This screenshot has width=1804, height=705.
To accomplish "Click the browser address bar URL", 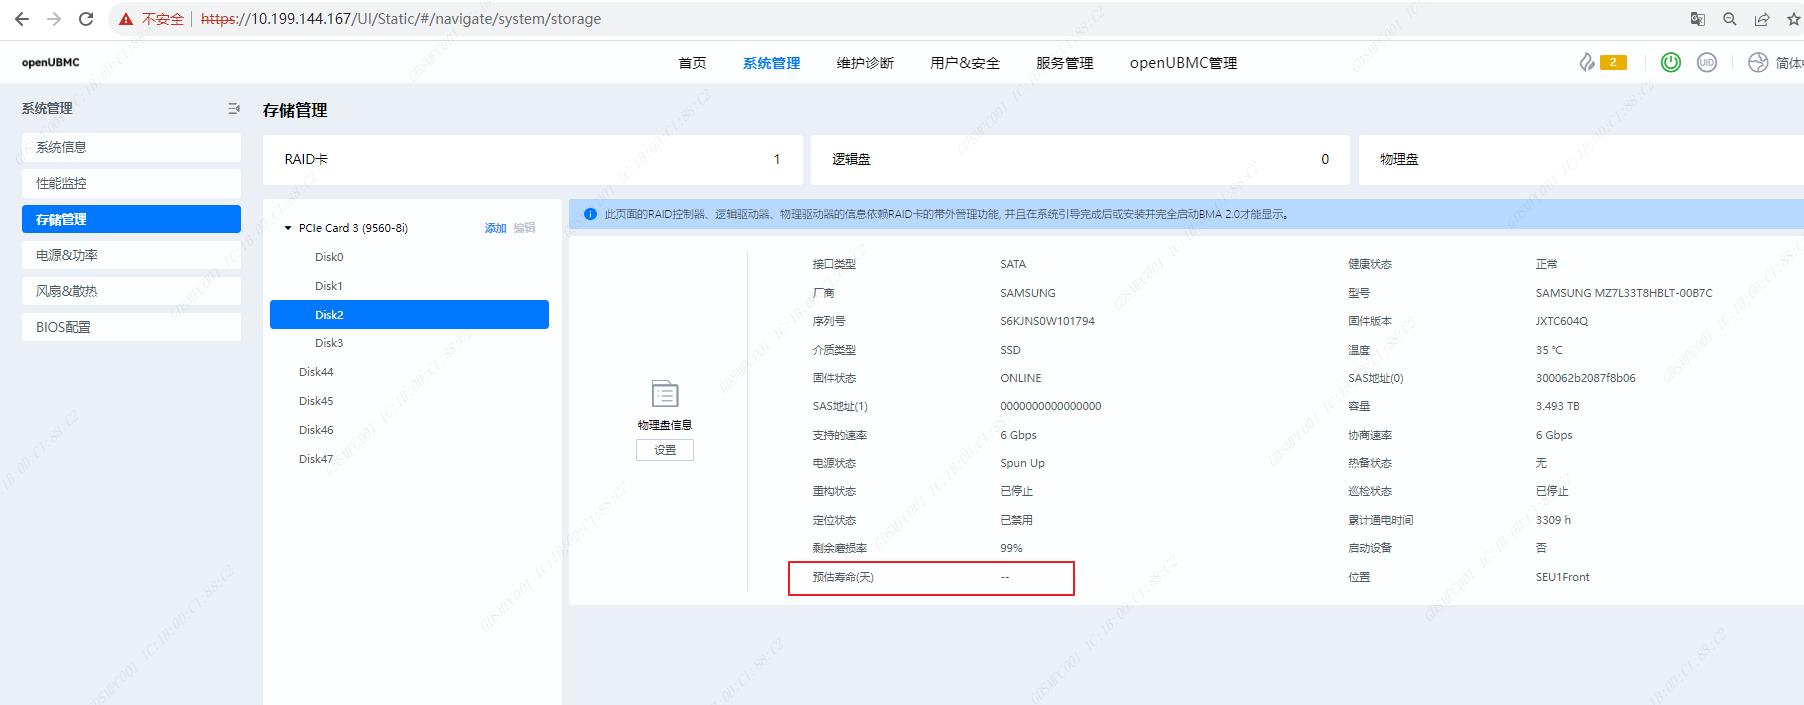I will click(400, 19).
